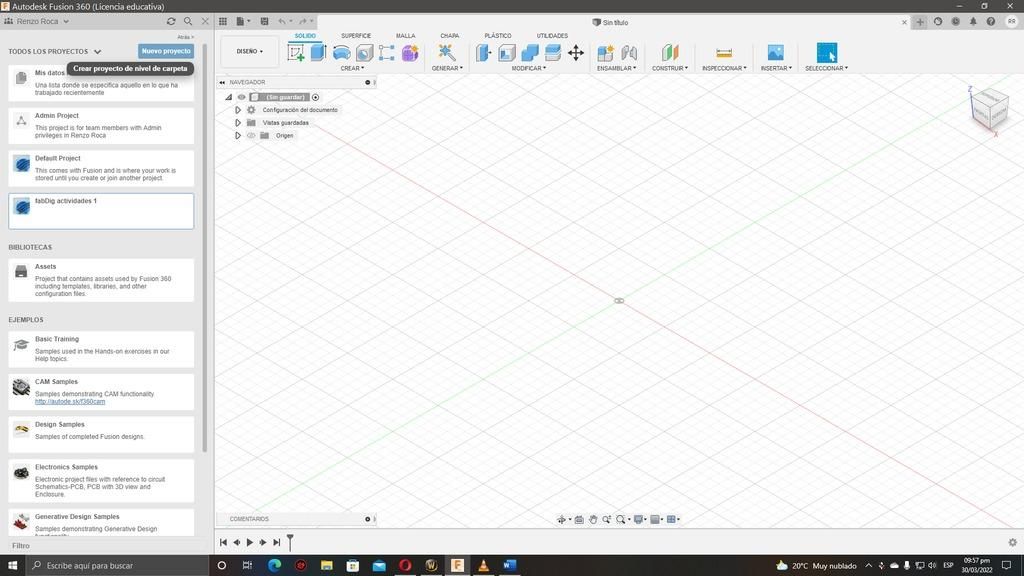Open the CREAR dropdown menu
The width and height of the screenshot is (1024, 576).
click(352, 68)
